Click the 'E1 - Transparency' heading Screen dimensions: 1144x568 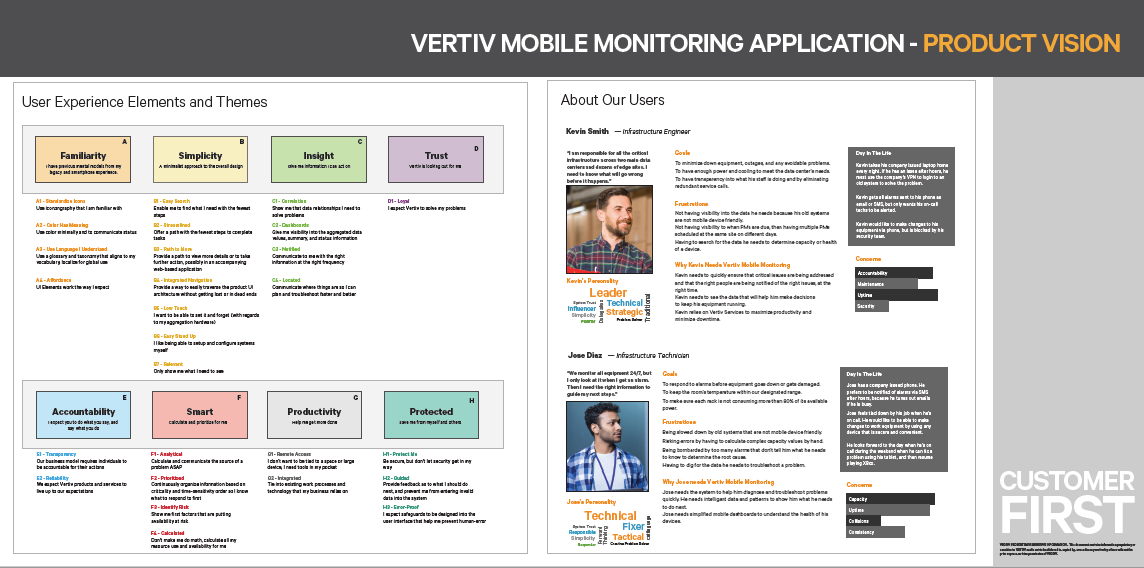56,454
